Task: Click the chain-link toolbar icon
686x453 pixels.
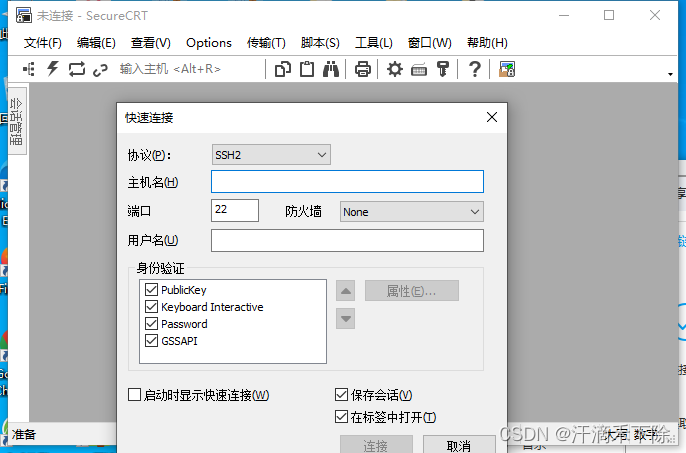Action: coord(100,70)
